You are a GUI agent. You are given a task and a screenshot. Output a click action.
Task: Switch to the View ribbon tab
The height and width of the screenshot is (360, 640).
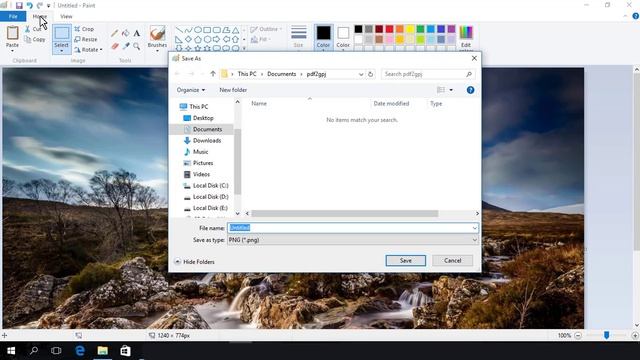pyautogui.click(x=66, y=16)
